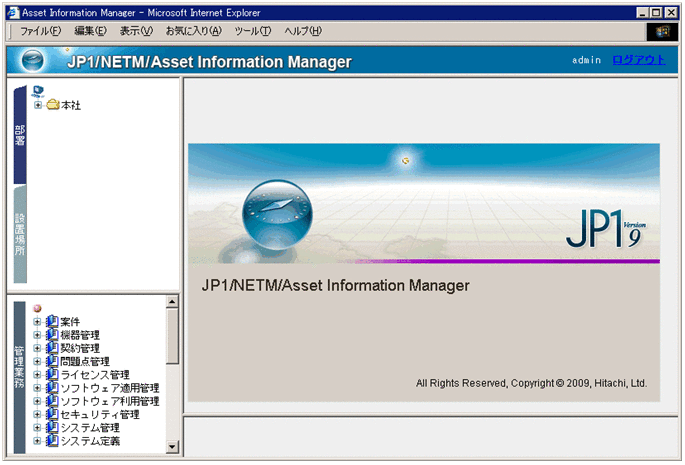Expand the セキュリティ管理 node

tap(37, 414)
